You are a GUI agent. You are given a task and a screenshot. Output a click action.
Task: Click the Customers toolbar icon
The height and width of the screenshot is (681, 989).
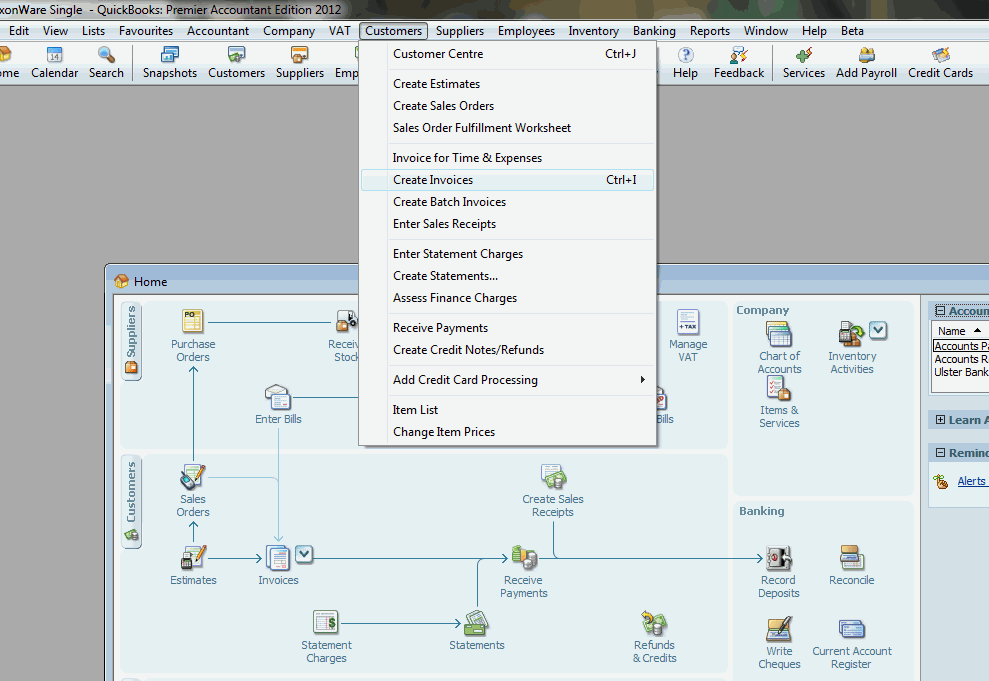click(237, 62)
